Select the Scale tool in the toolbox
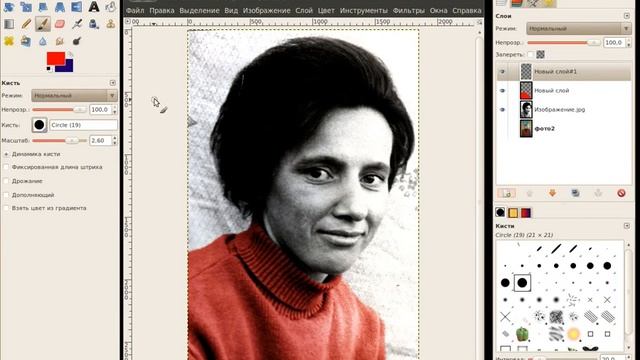Viewport: 640px width, 360px height. click(26, 7)
